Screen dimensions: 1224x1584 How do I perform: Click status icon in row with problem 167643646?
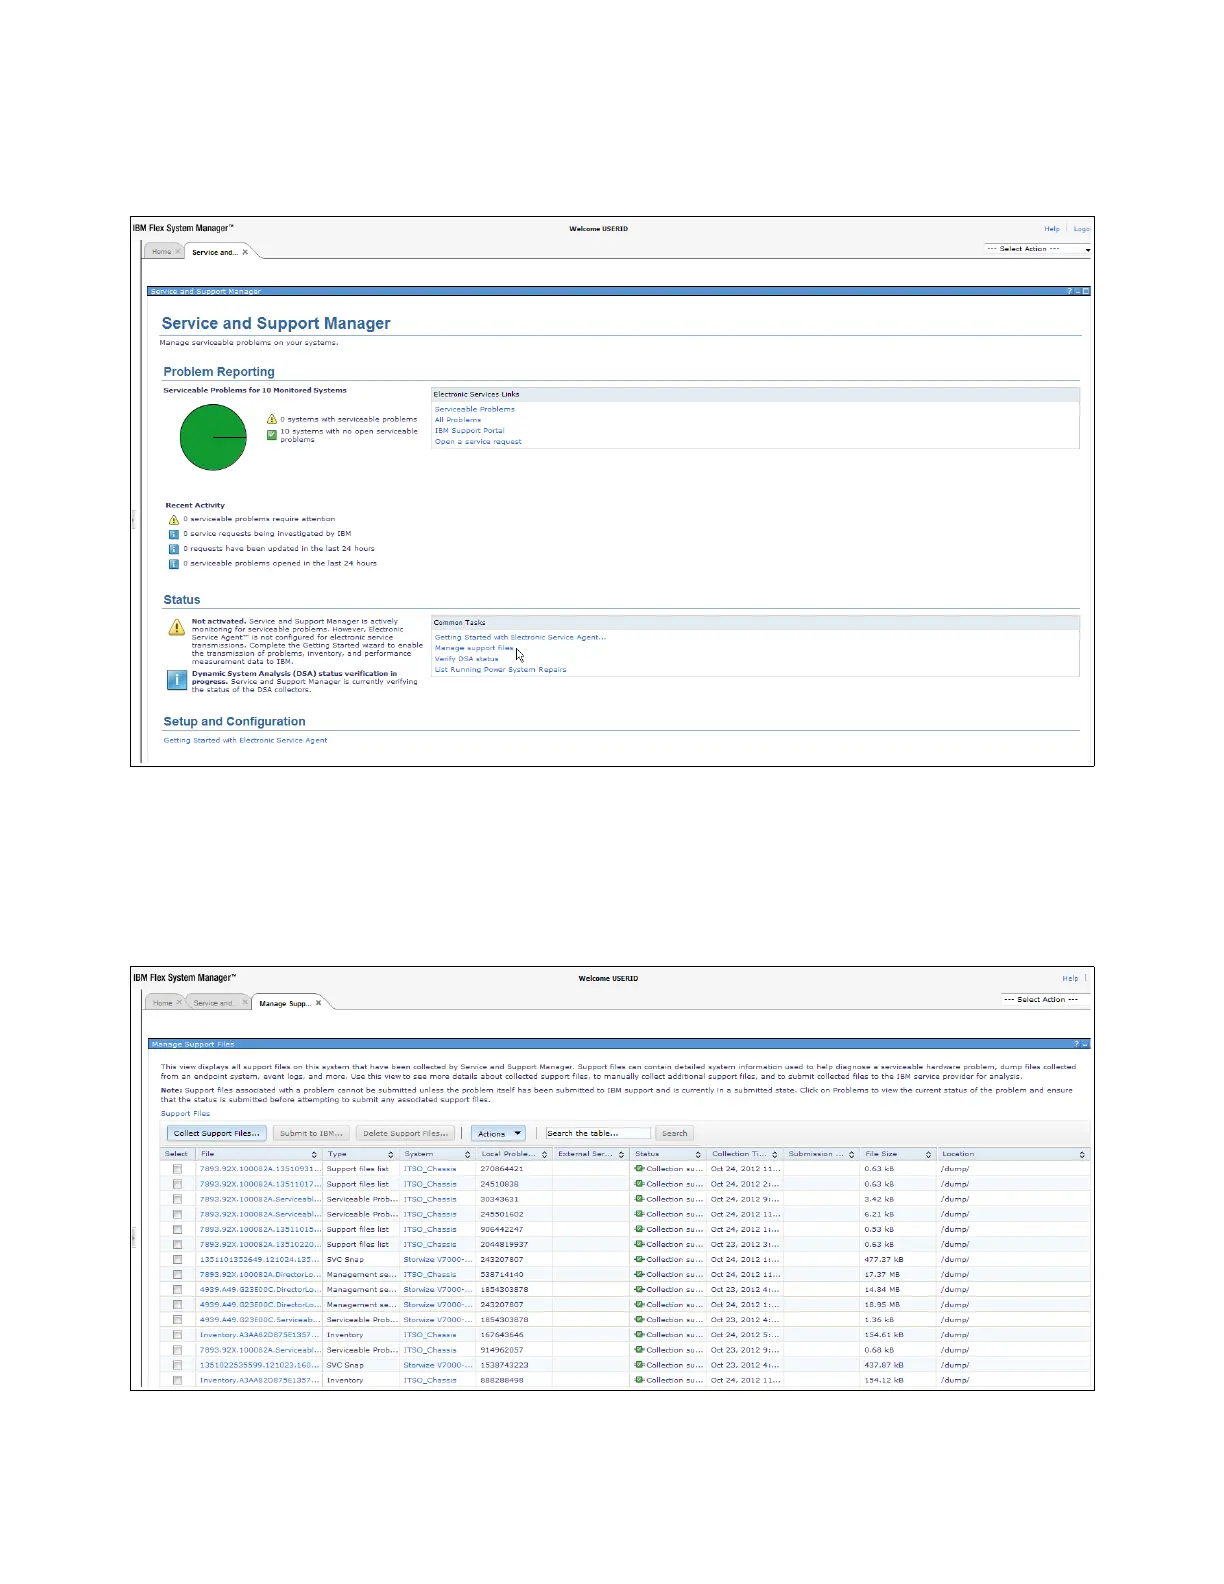639,1334
